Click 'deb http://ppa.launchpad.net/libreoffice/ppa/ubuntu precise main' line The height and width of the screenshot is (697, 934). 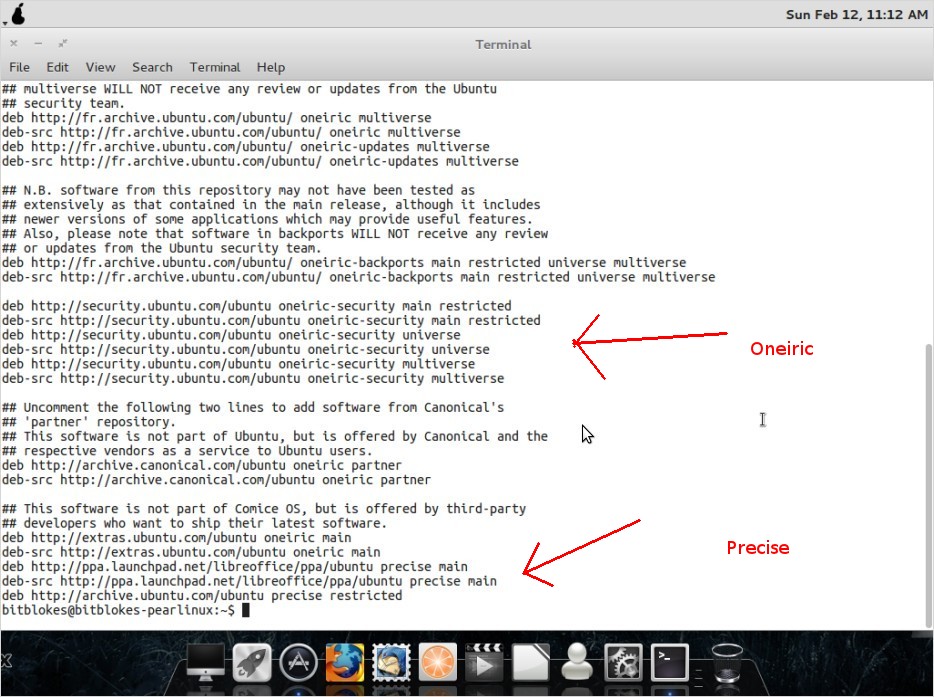235,567
